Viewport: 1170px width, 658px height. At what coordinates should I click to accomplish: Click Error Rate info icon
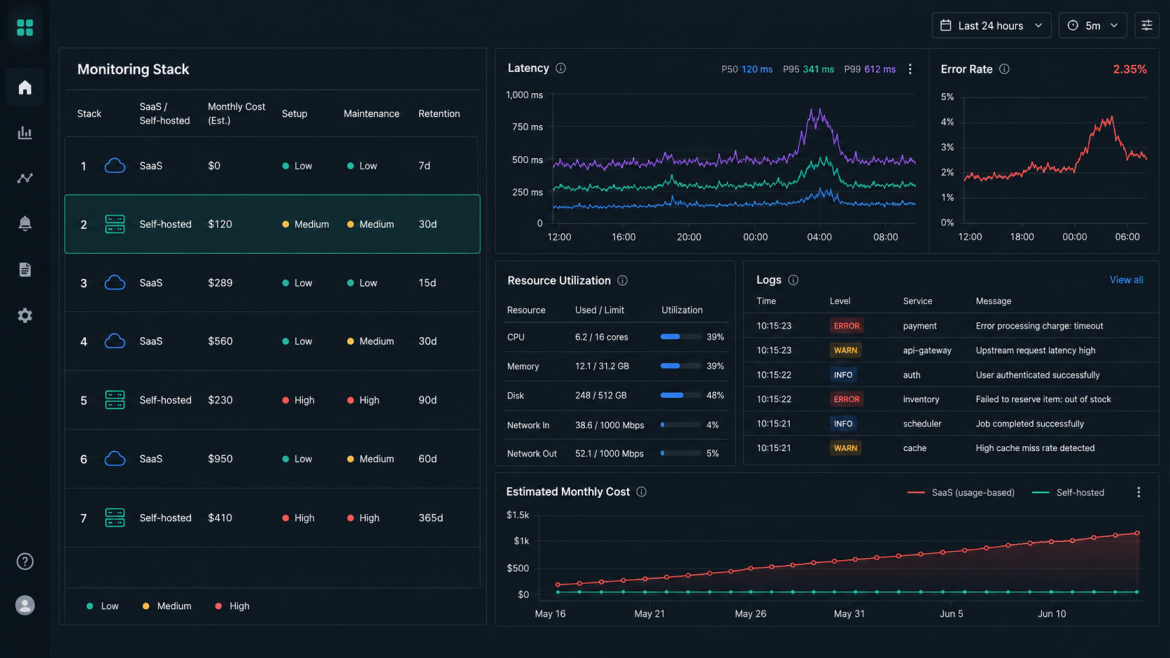coord(1004,69)
